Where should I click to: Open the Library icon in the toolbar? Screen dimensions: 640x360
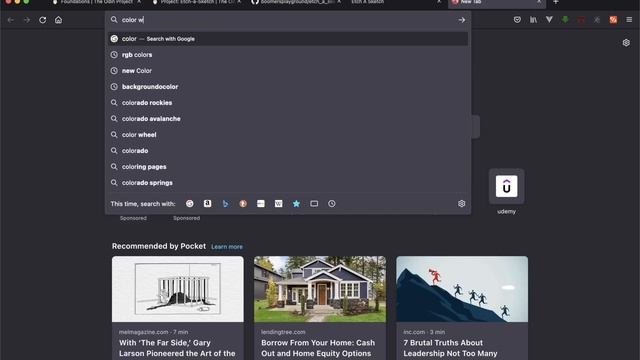click(x=533, y=20)
